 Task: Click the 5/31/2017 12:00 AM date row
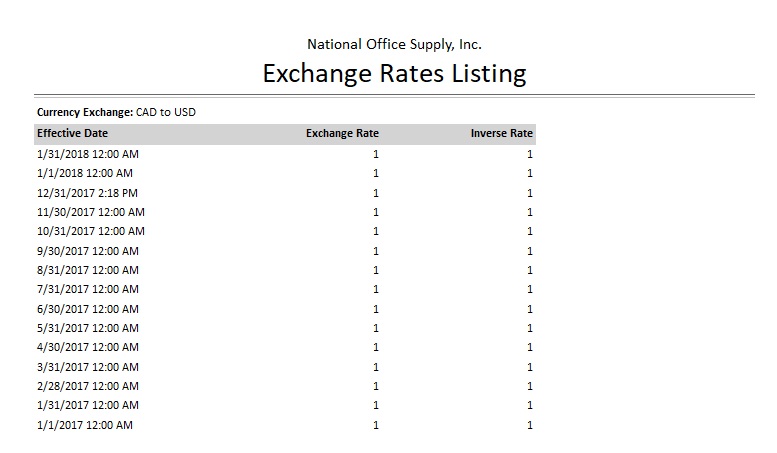point(87,328)
